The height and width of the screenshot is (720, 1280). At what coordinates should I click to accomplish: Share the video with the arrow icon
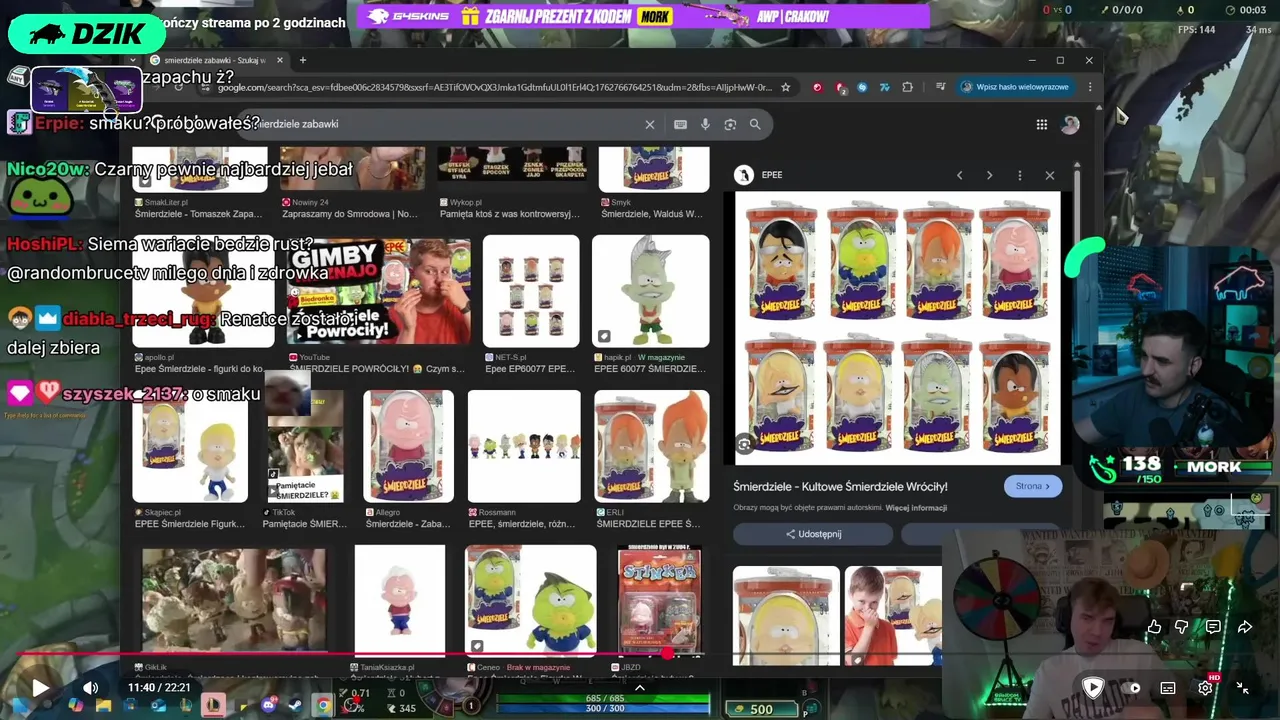coord(1245,627)
